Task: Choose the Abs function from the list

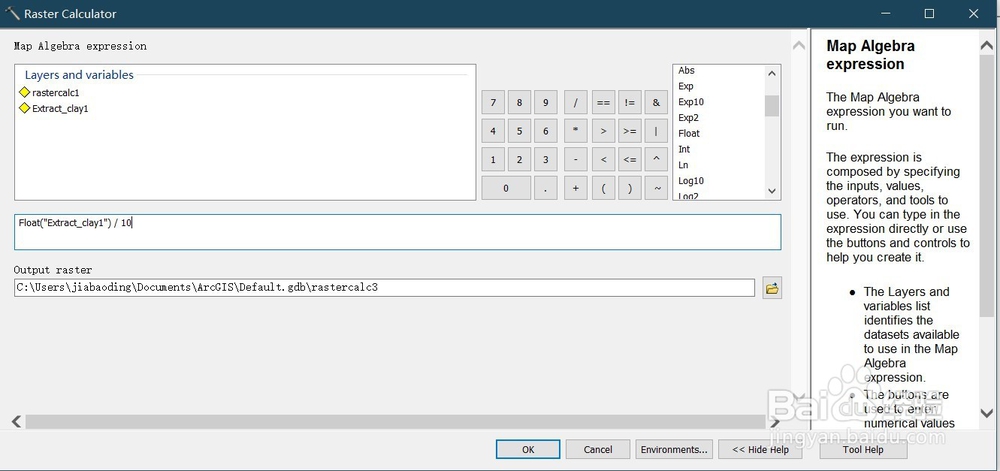Action: 686,71
